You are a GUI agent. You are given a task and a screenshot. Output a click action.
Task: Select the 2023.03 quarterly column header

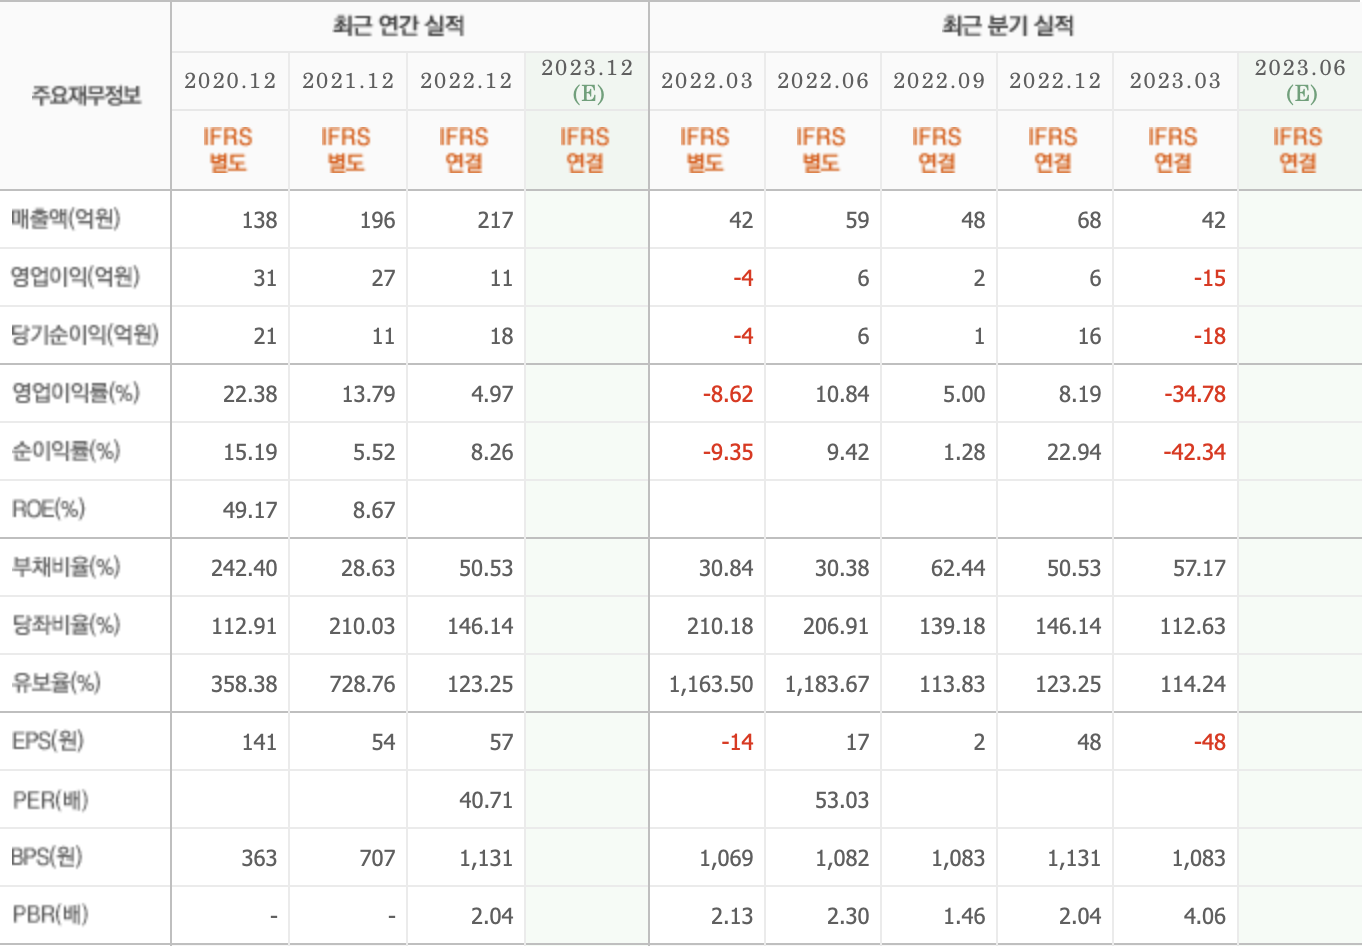pos(1175,81)
